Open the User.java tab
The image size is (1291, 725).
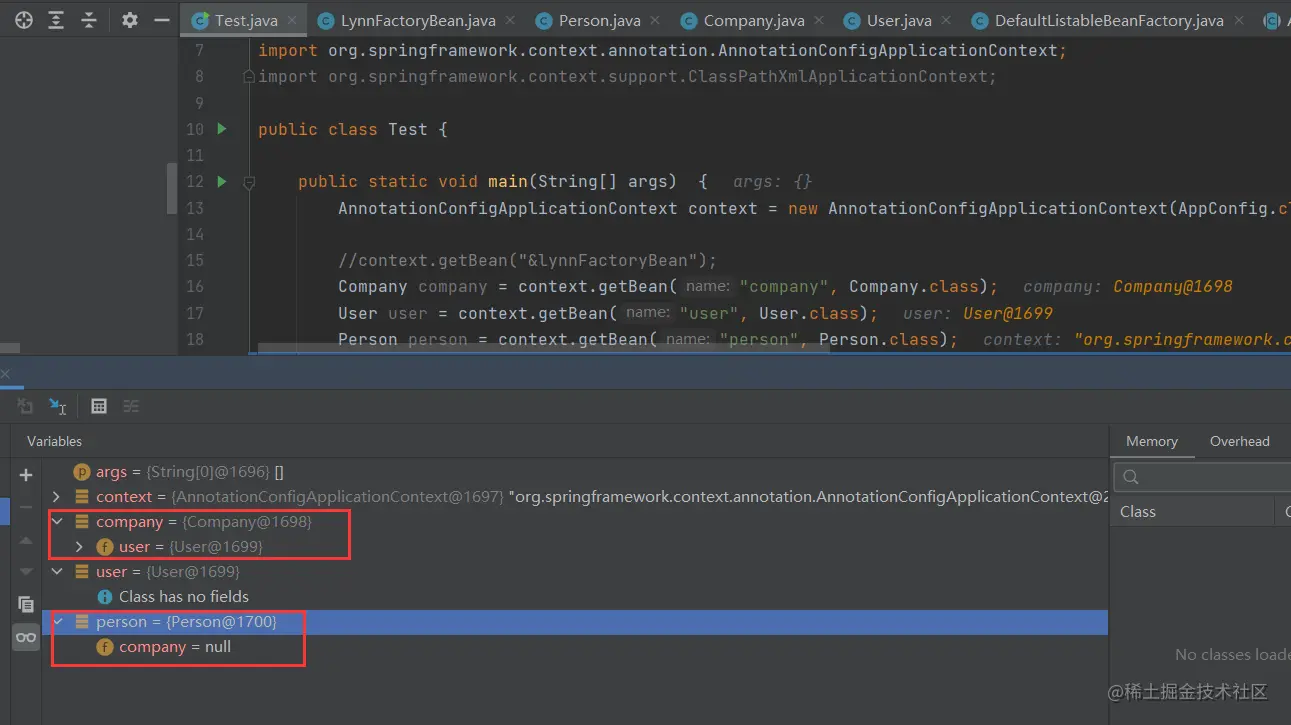click(x=898, y=21)
